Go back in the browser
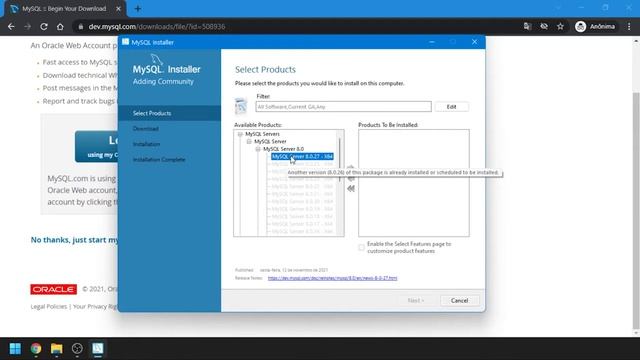This screenshot has width=640, height=360. tap(11, 27)
